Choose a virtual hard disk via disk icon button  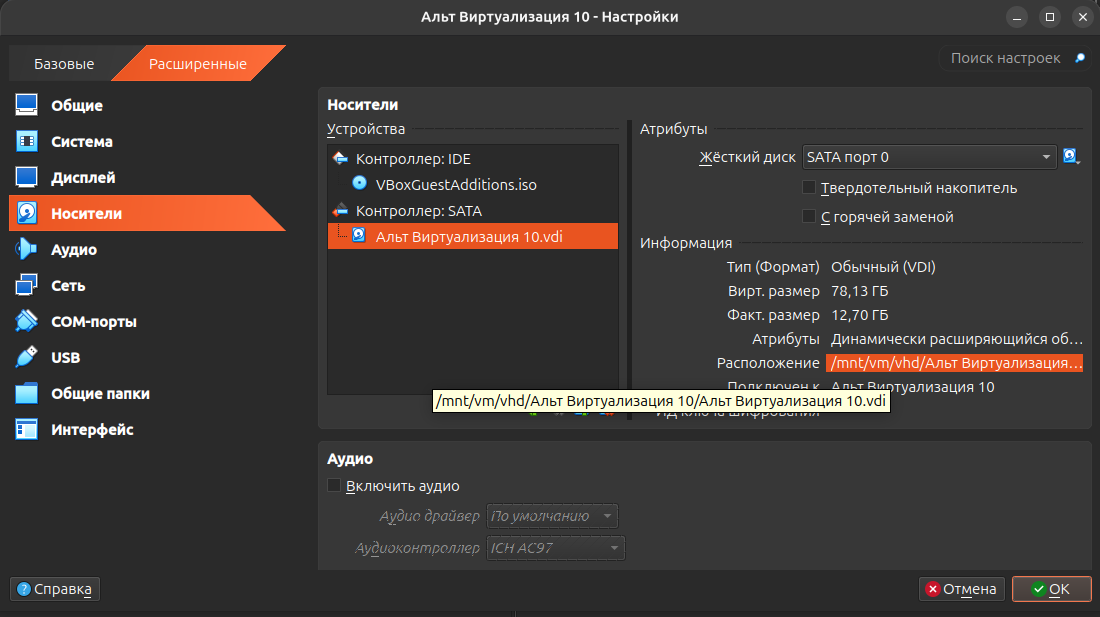(x=1071, y=156)
